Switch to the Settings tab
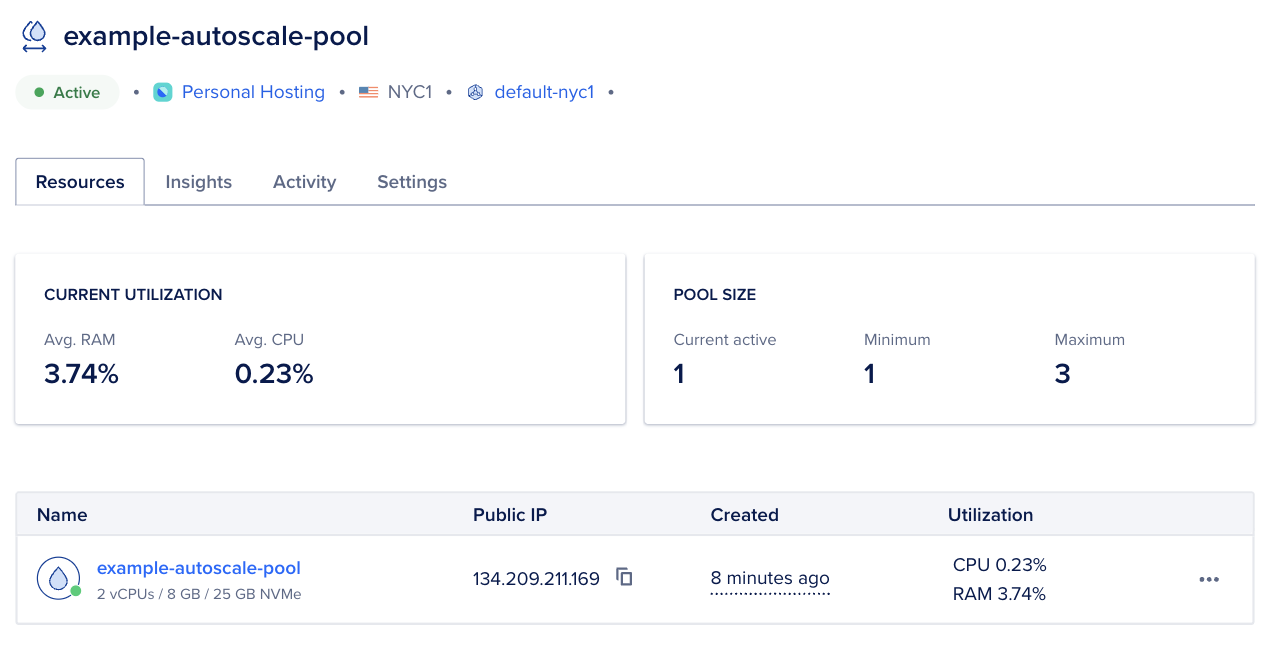Viewport: 1274px width, 646px height. 411,181
